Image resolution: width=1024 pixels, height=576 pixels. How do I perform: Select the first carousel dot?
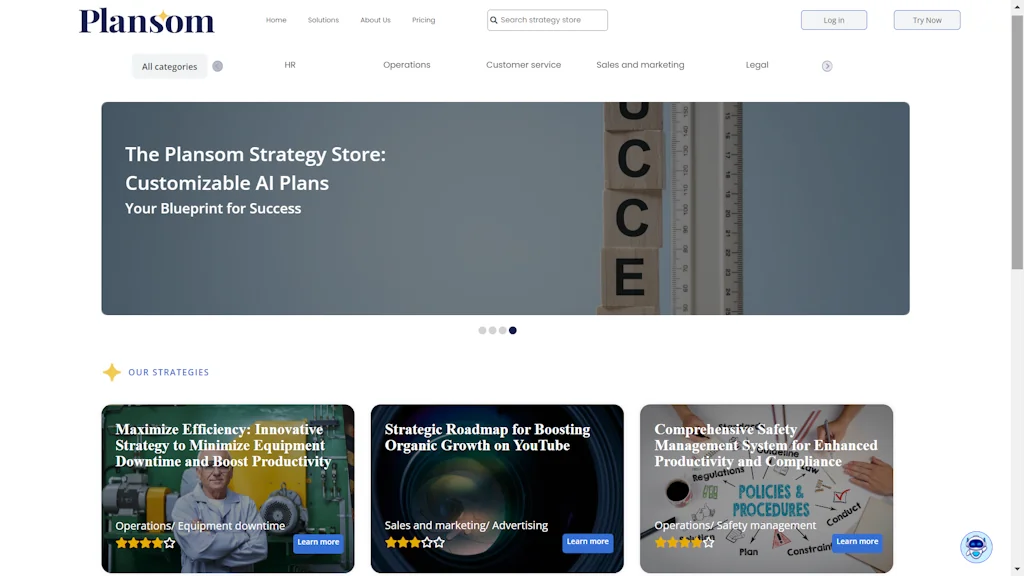(482, 330)
